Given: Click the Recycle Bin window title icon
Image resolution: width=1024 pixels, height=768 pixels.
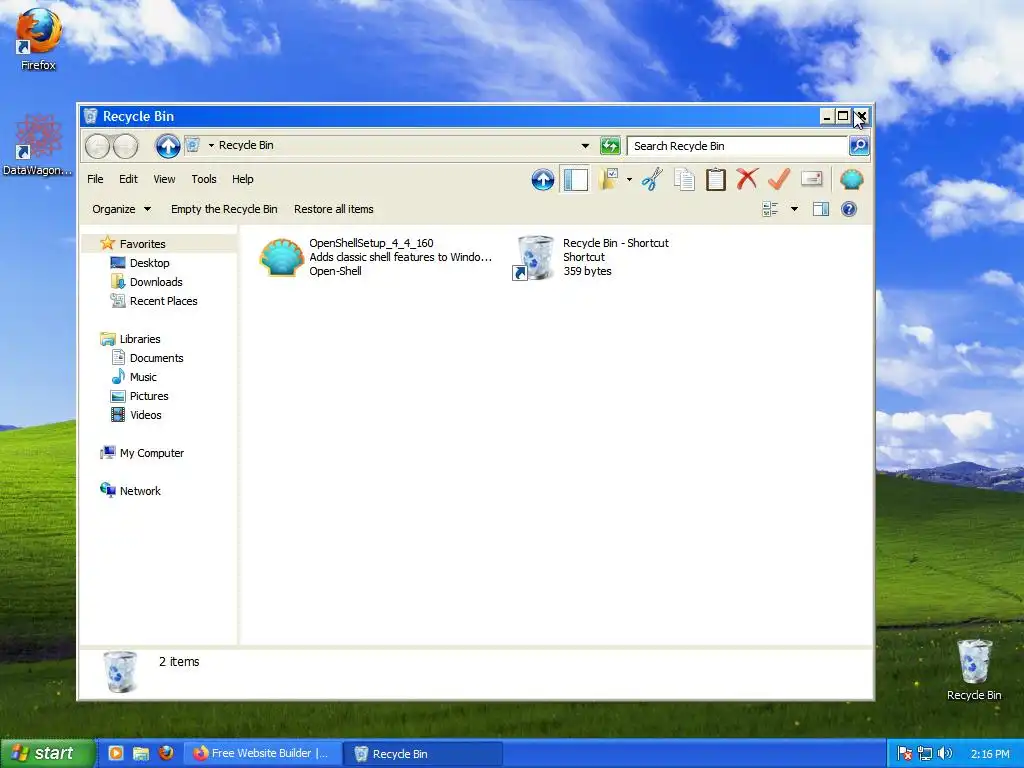Looking at the screenshot, I should 91,116.
